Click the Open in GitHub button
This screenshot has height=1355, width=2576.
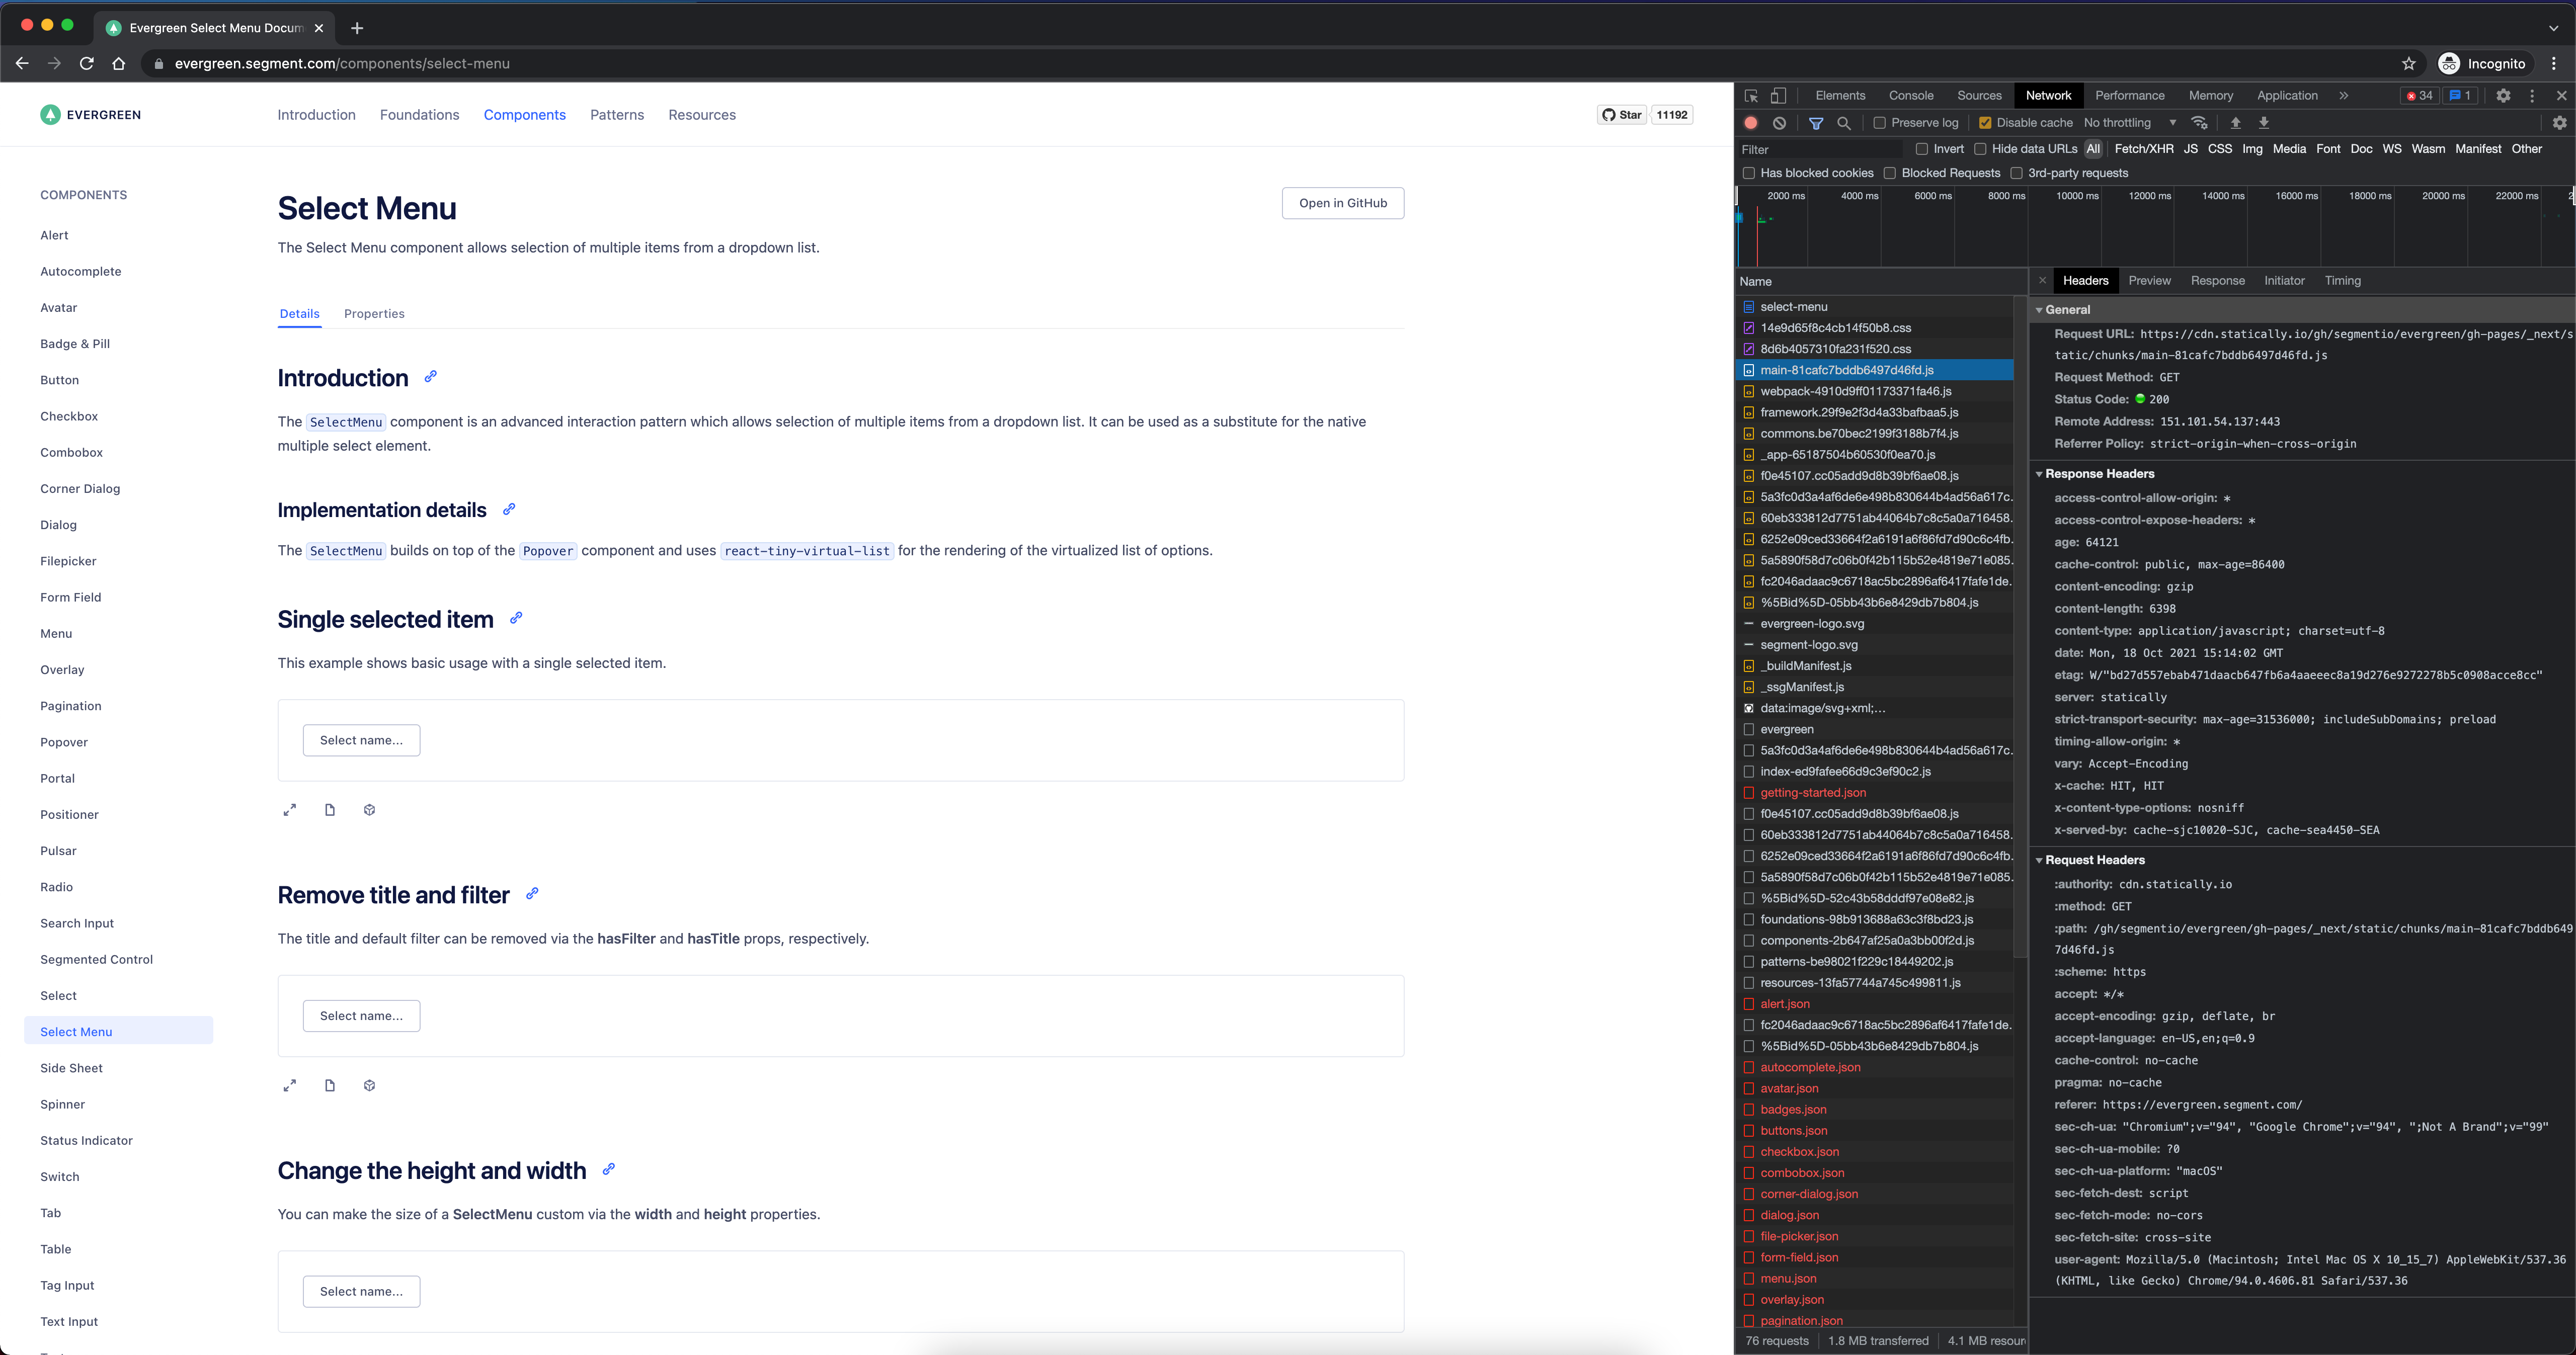coord(1343,203)
